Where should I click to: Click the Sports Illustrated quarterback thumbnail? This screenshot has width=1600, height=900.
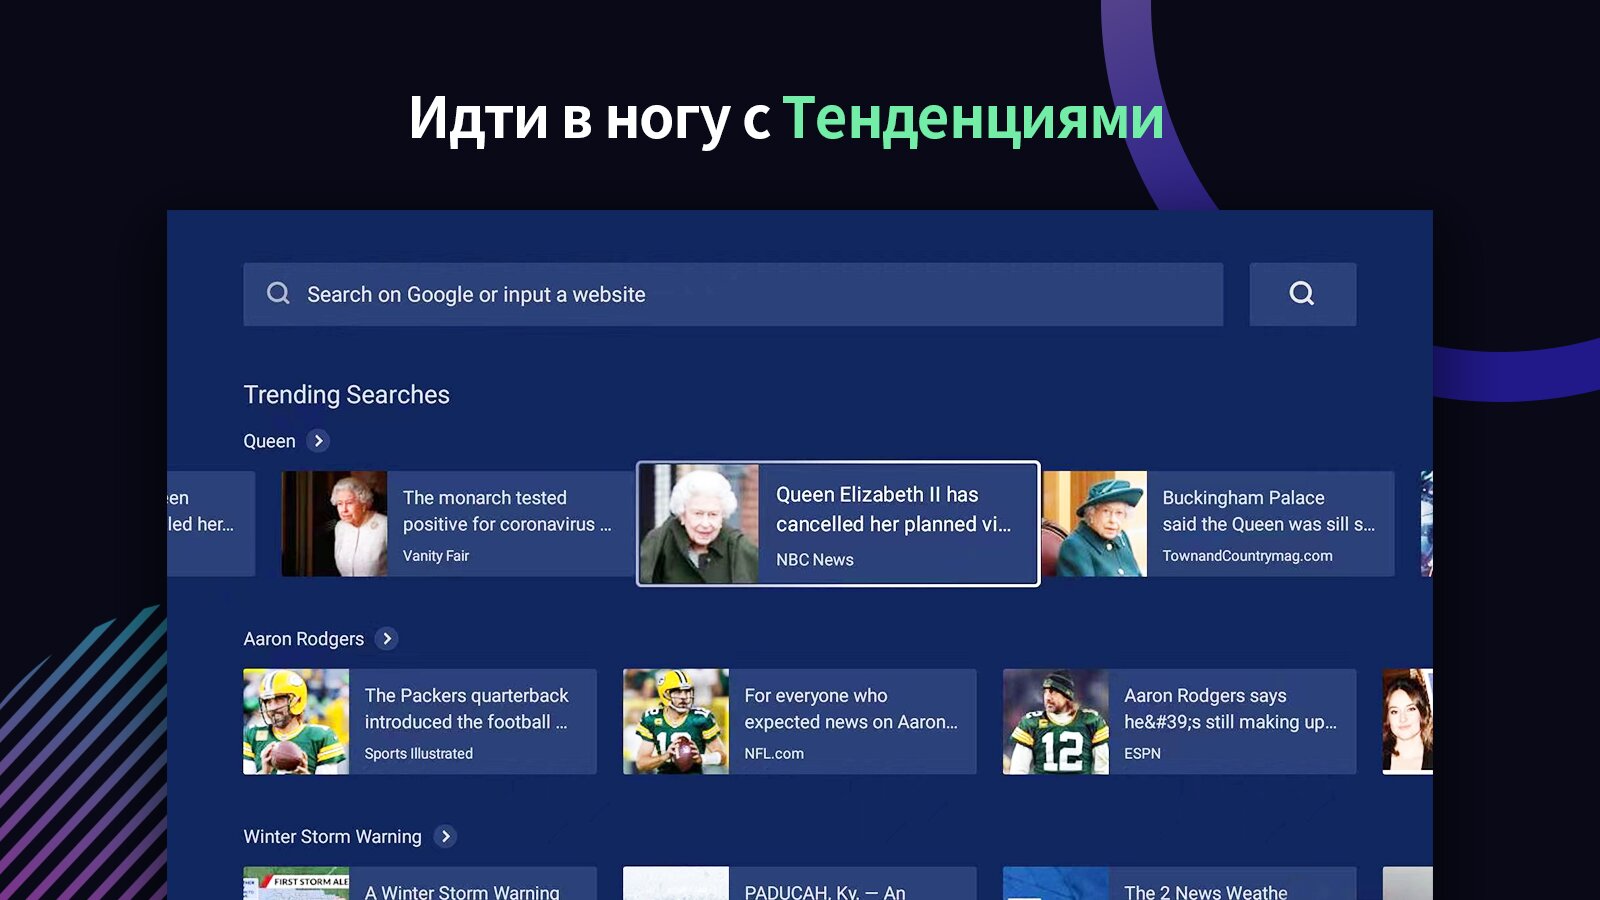coord(296,722)
